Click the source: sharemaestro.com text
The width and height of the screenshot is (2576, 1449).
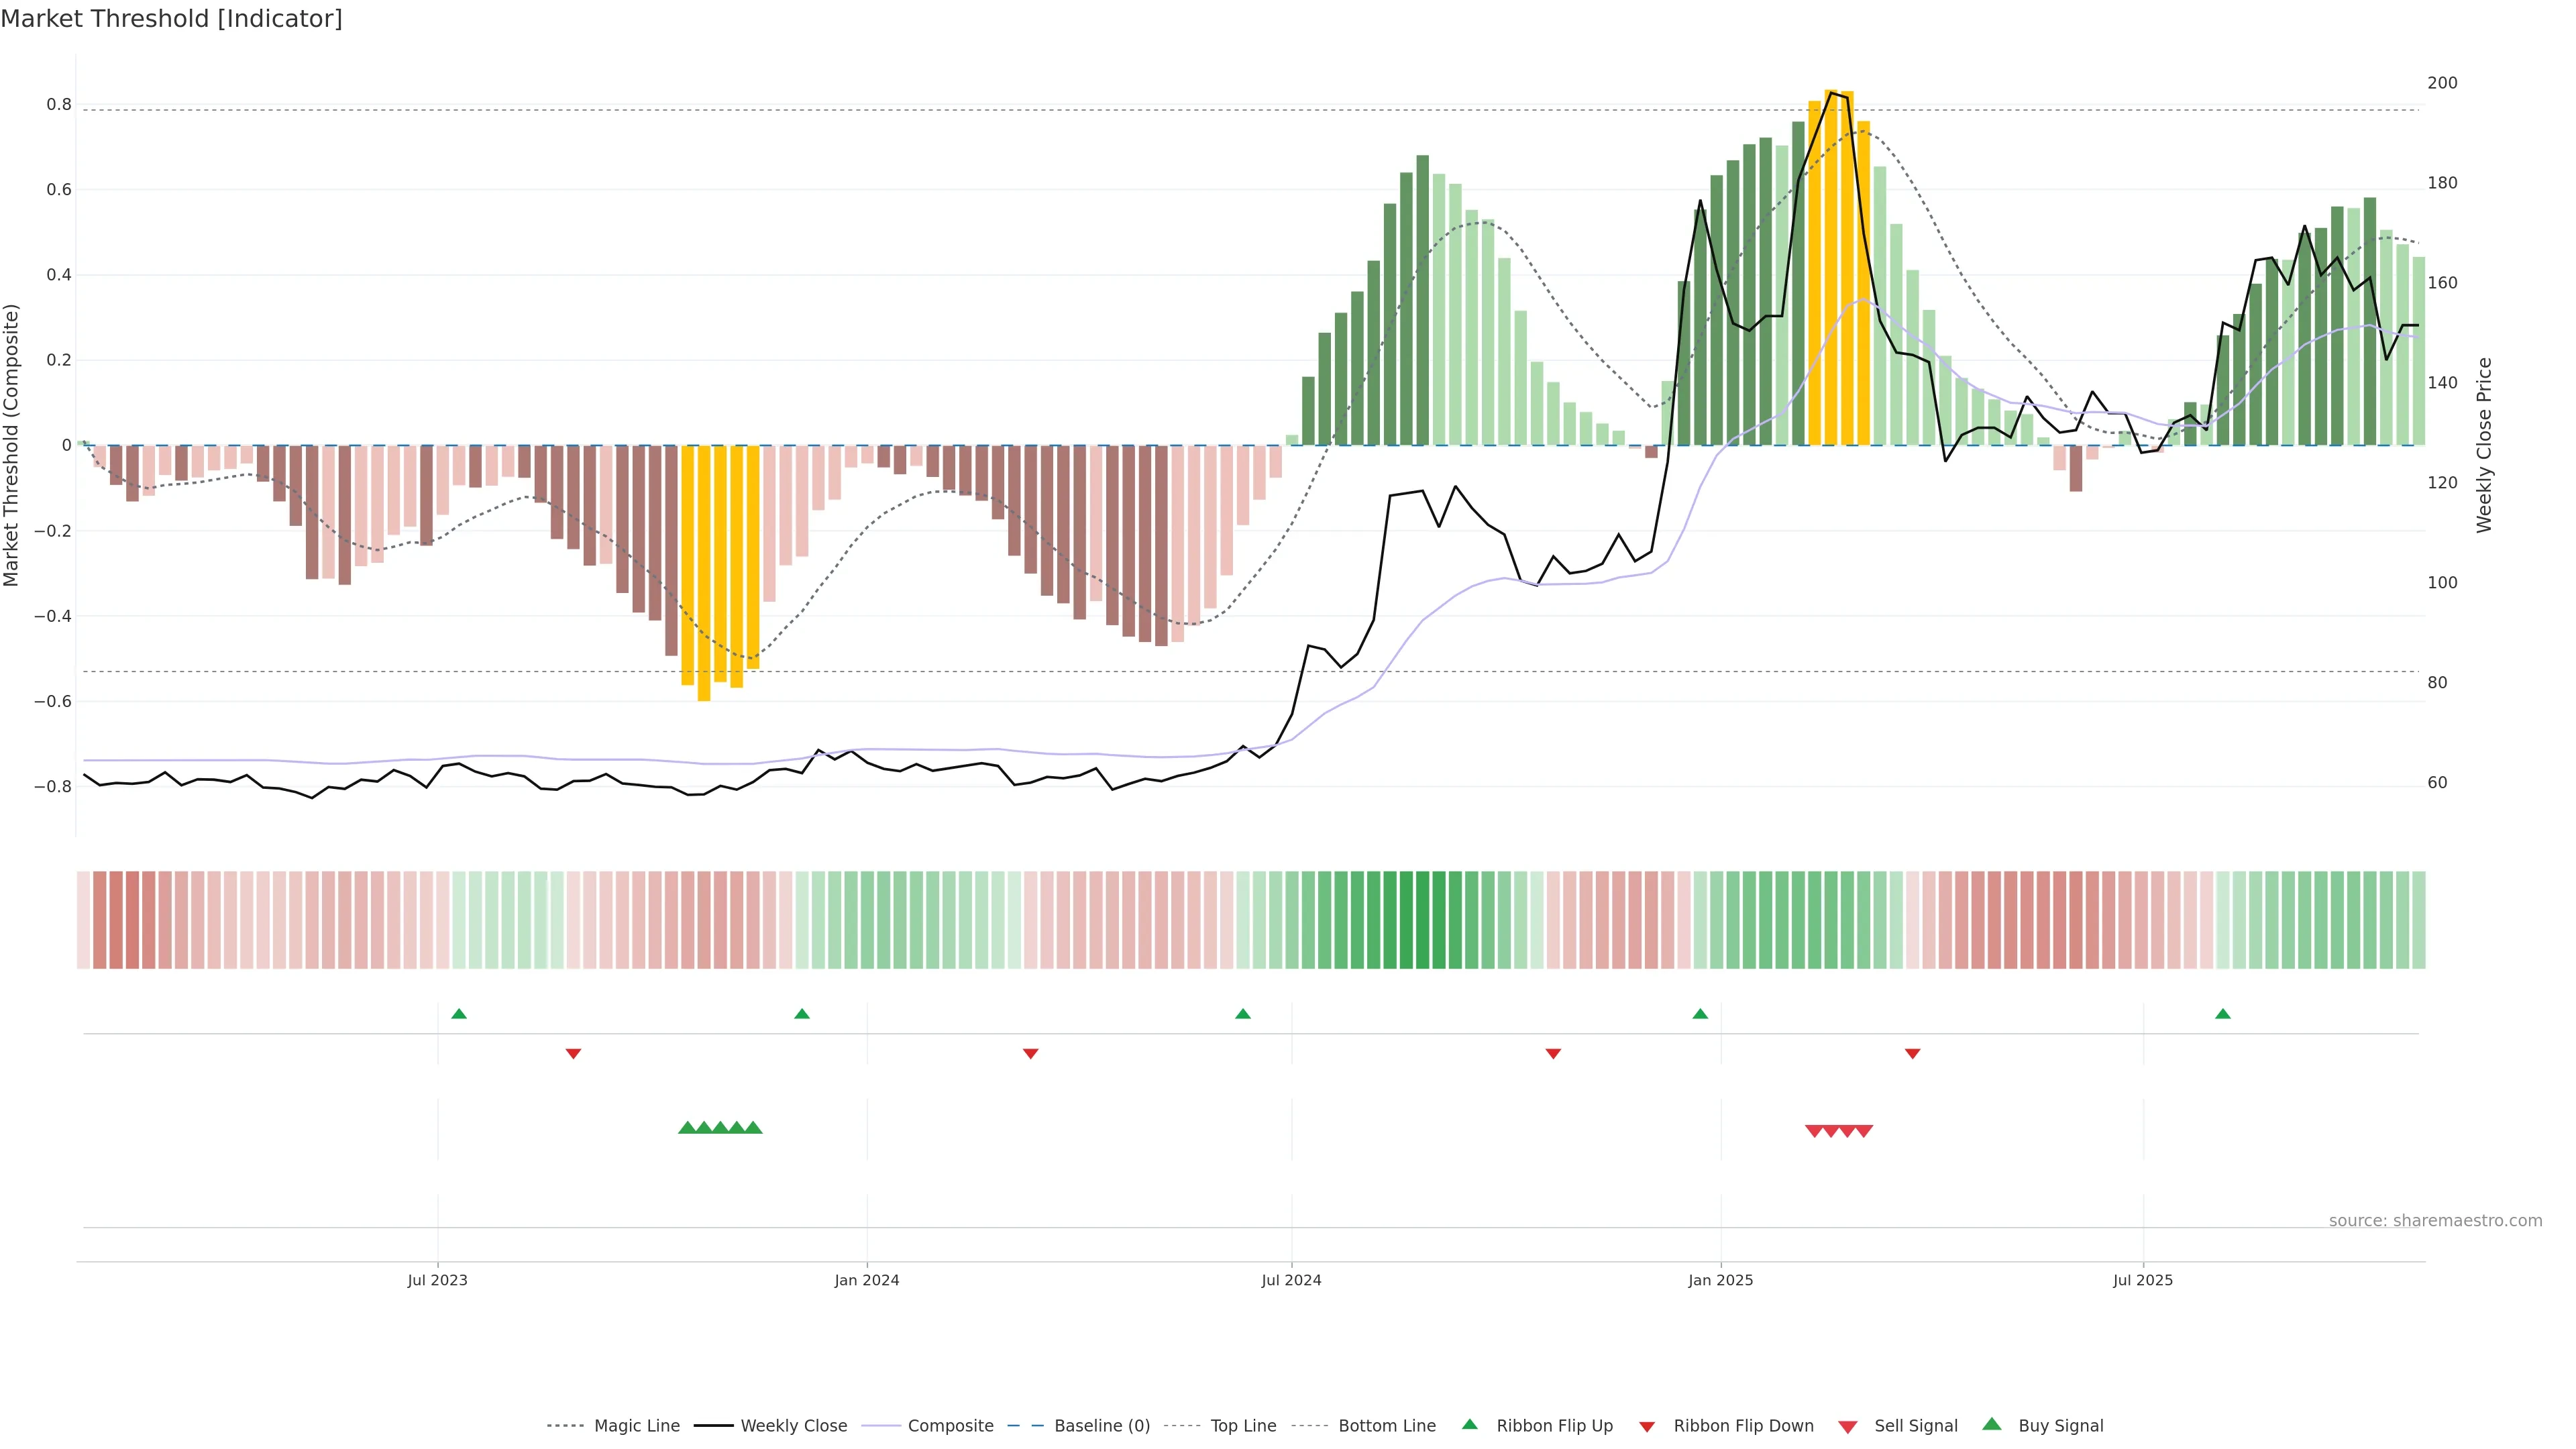(x=2435, y=1220)
